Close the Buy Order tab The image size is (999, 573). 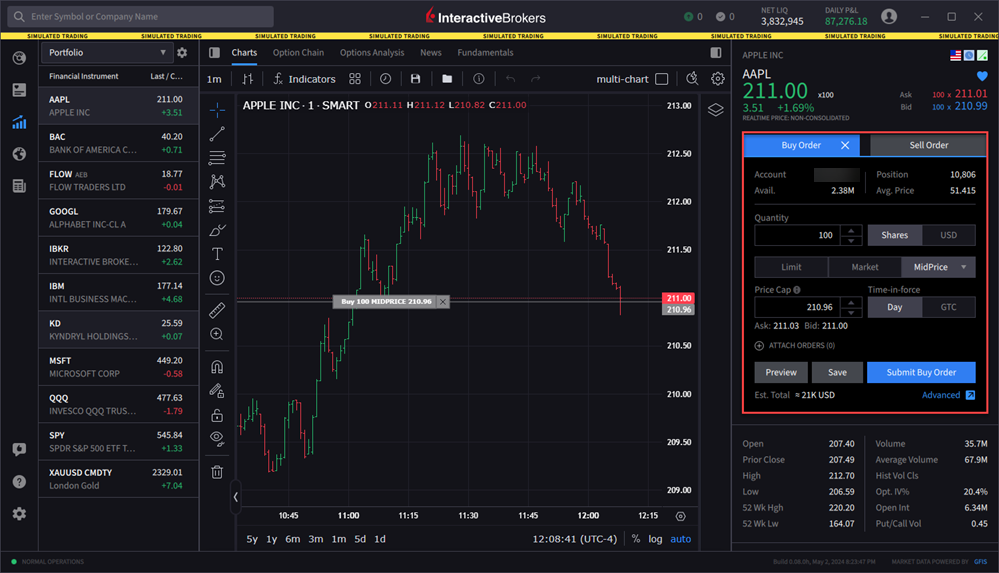pos(845,145)
